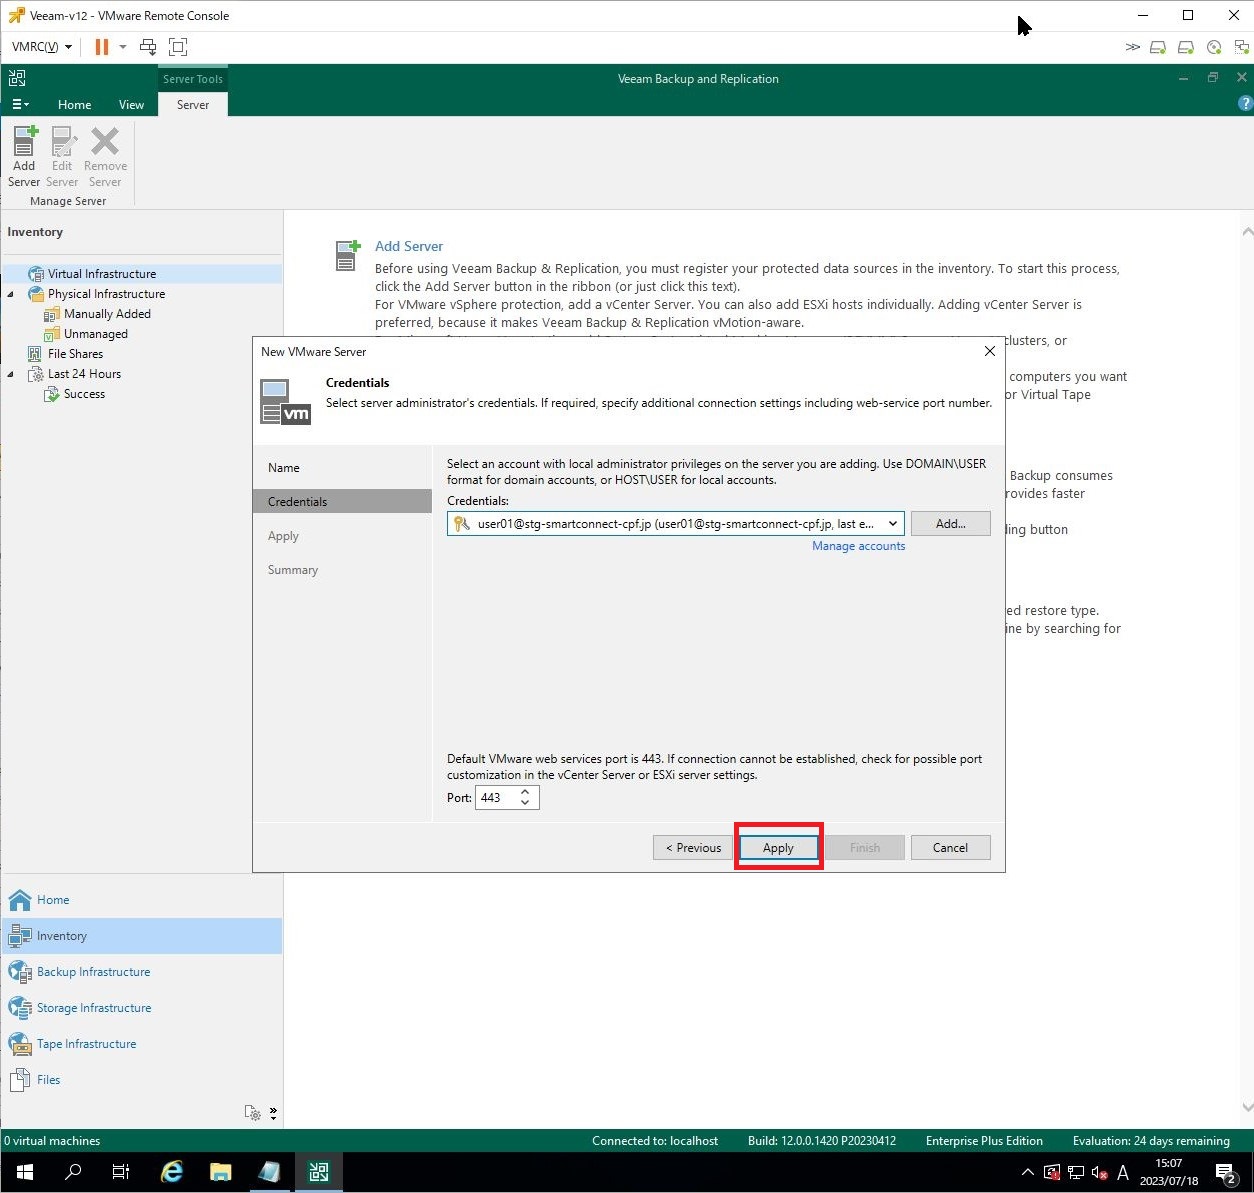Viewport: 1254px width, 1193px height.
Task: Click the volume muted tray icon
Action: pyautogui.click(x=1100, y=1173)
